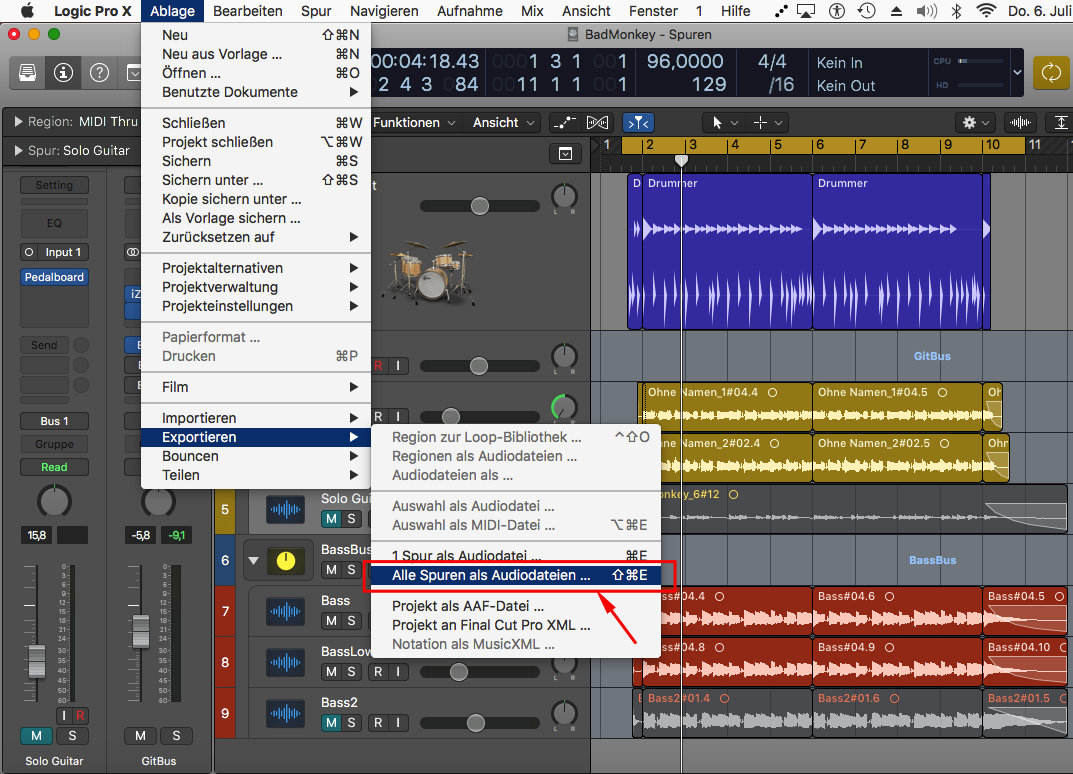Enable input monitoring on Bass2 track
1073x774 pixels.
pyautogui.click(x=398, y=723)
